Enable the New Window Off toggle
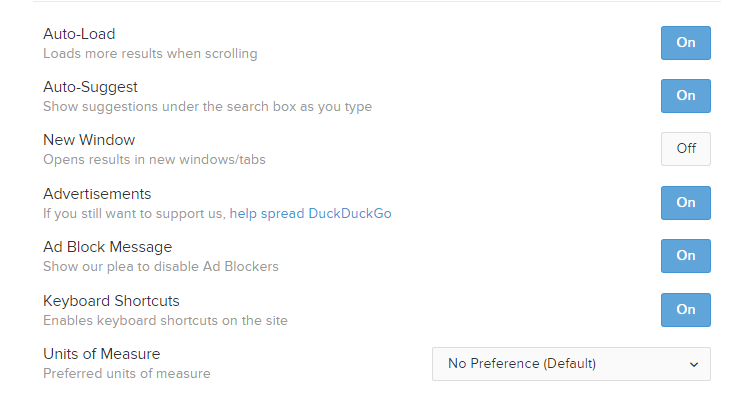The width and height of the screenshot is (747, 396). coord(686,149)
